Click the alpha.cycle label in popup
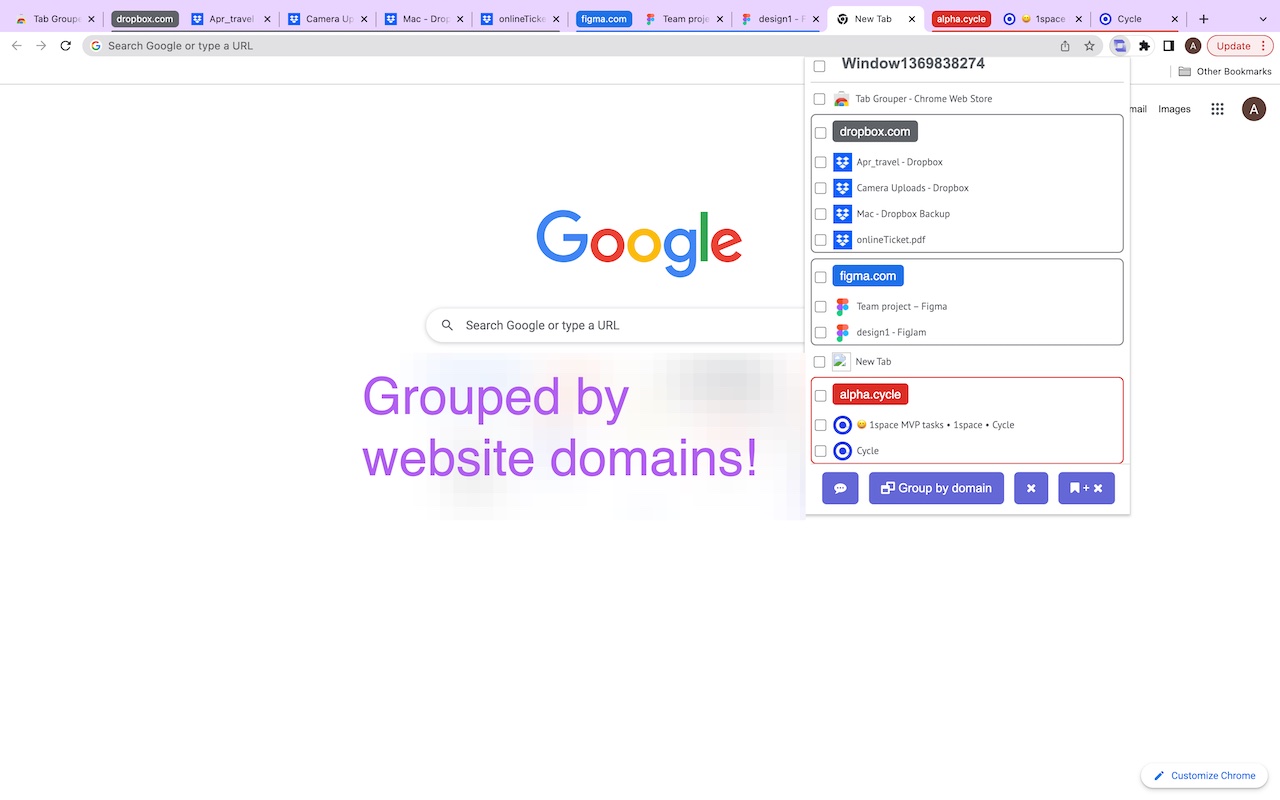 (x=870, y=394)
